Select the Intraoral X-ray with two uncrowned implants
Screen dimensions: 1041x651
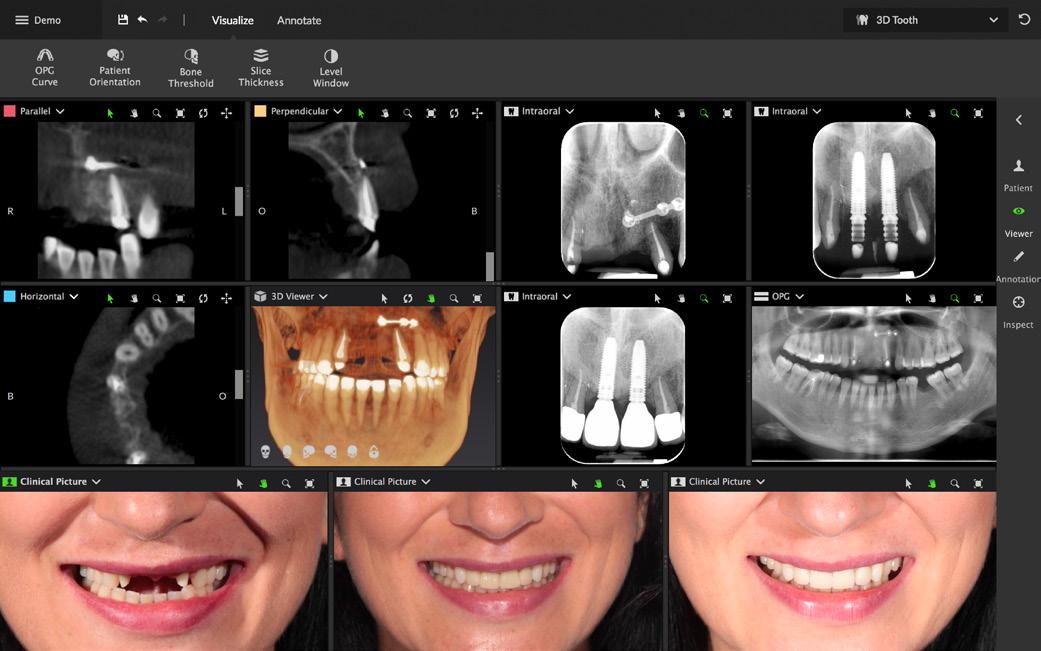(874, 200)
